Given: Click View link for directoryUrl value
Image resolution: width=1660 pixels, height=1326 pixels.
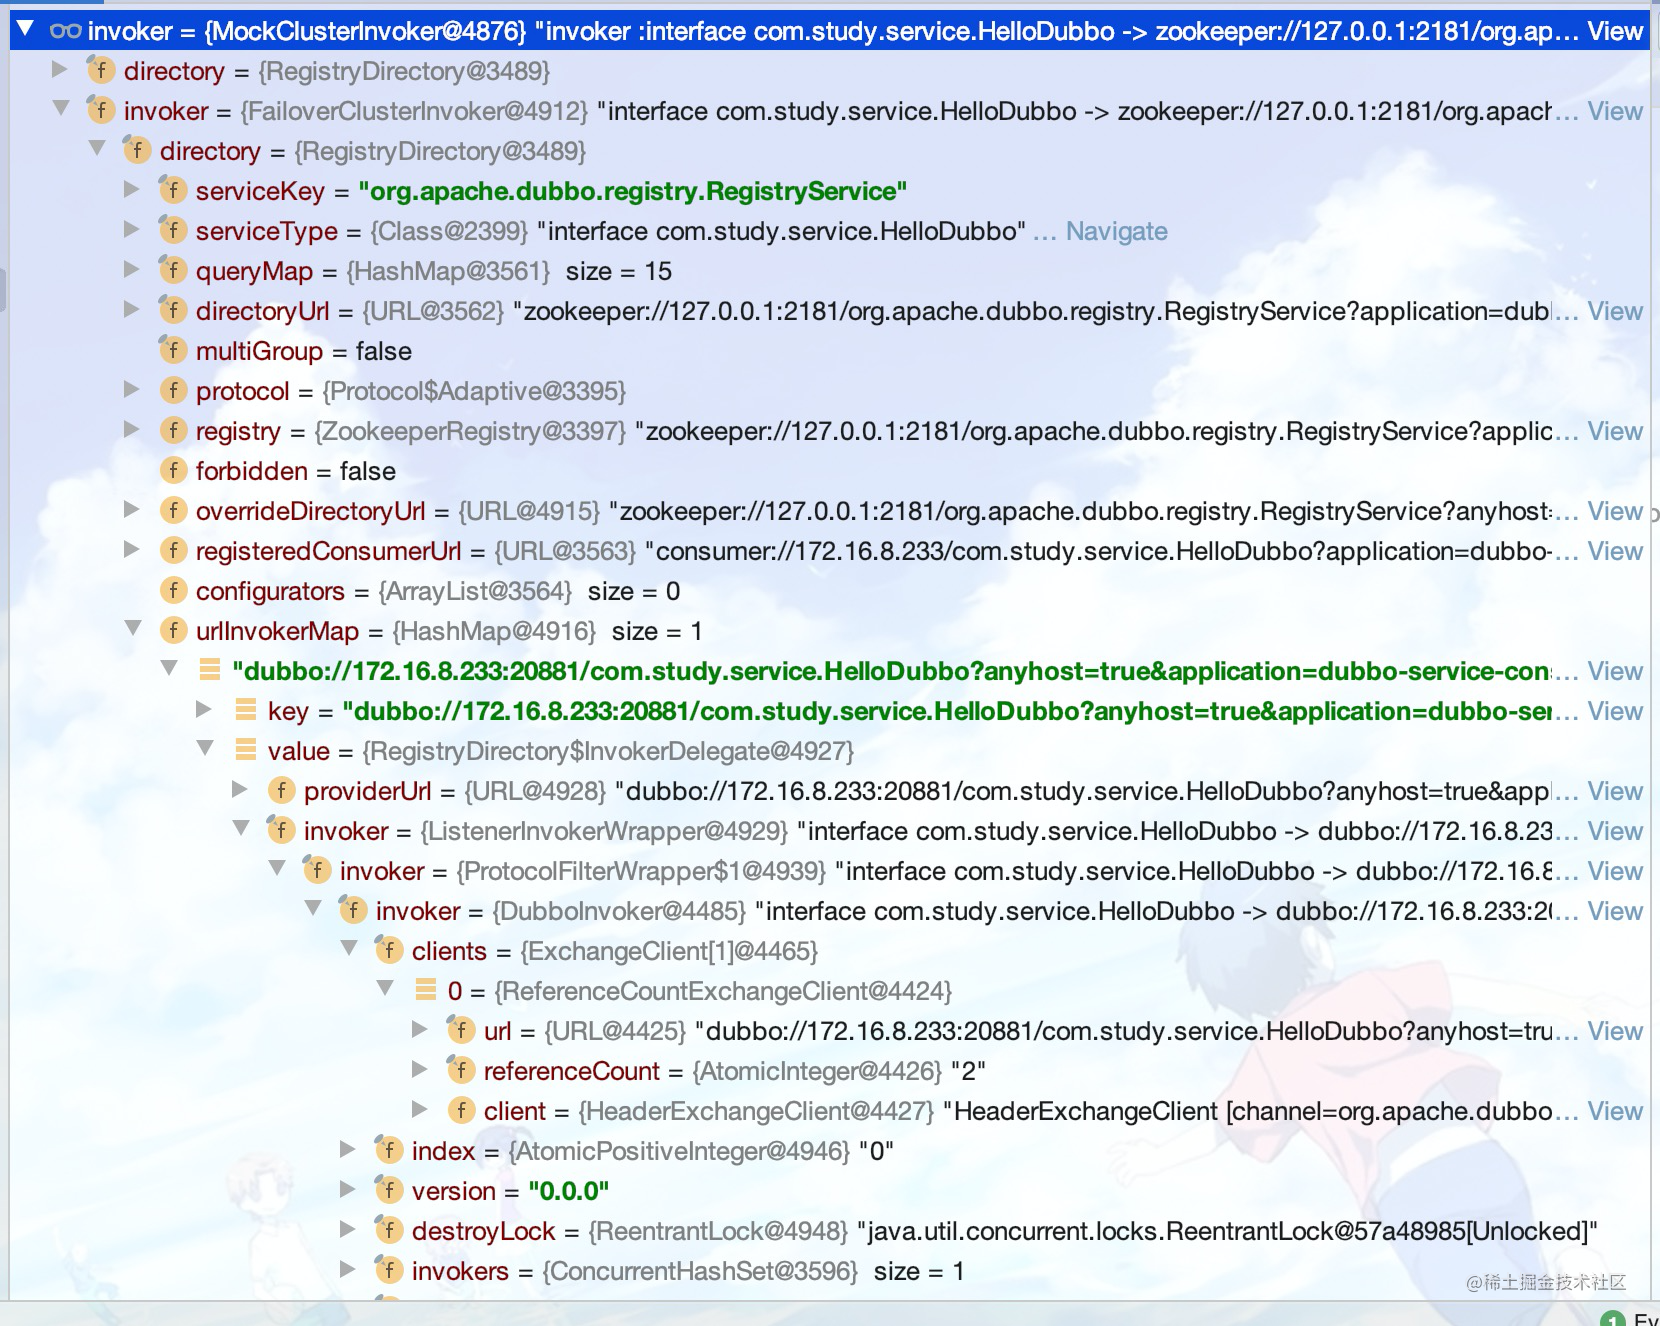Looking at the screenshot, I should (1615, 311).
